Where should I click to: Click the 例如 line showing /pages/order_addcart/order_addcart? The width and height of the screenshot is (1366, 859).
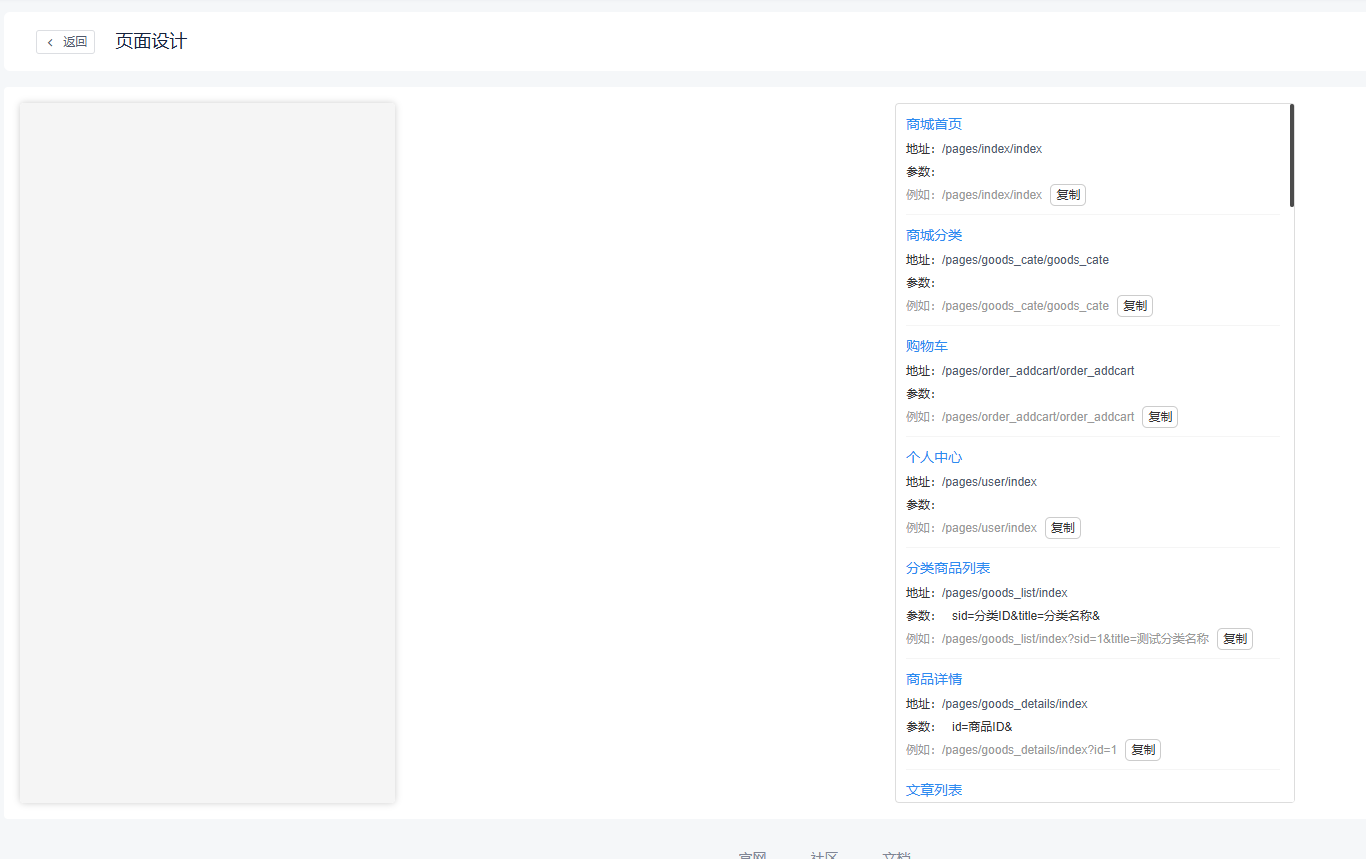[1020, 417]
